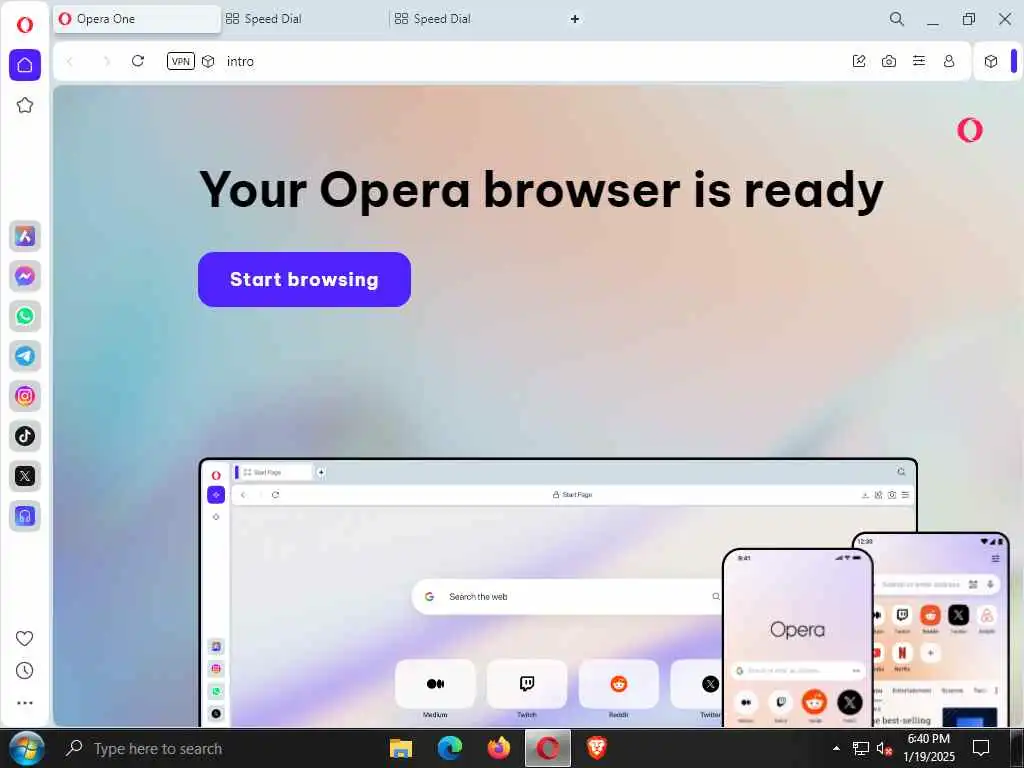The image size is (1024, 768).
Task: Go to the home Start Page sidebar button
Action: coord(25,65)
